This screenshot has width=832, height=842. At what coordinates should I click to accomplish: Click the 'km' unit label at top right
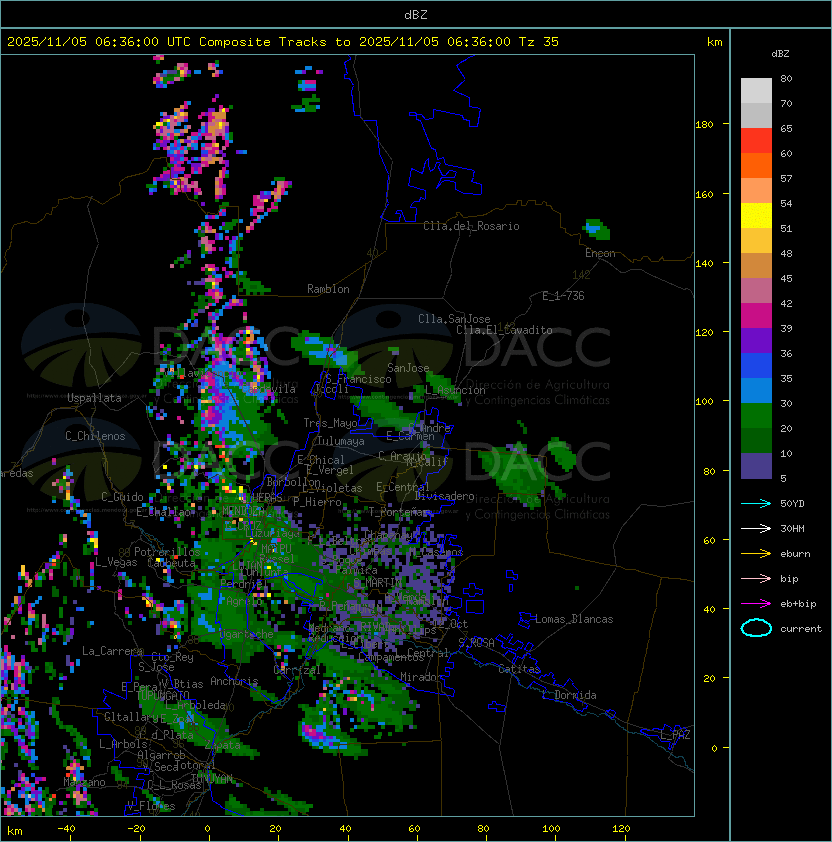click(714, 42)
